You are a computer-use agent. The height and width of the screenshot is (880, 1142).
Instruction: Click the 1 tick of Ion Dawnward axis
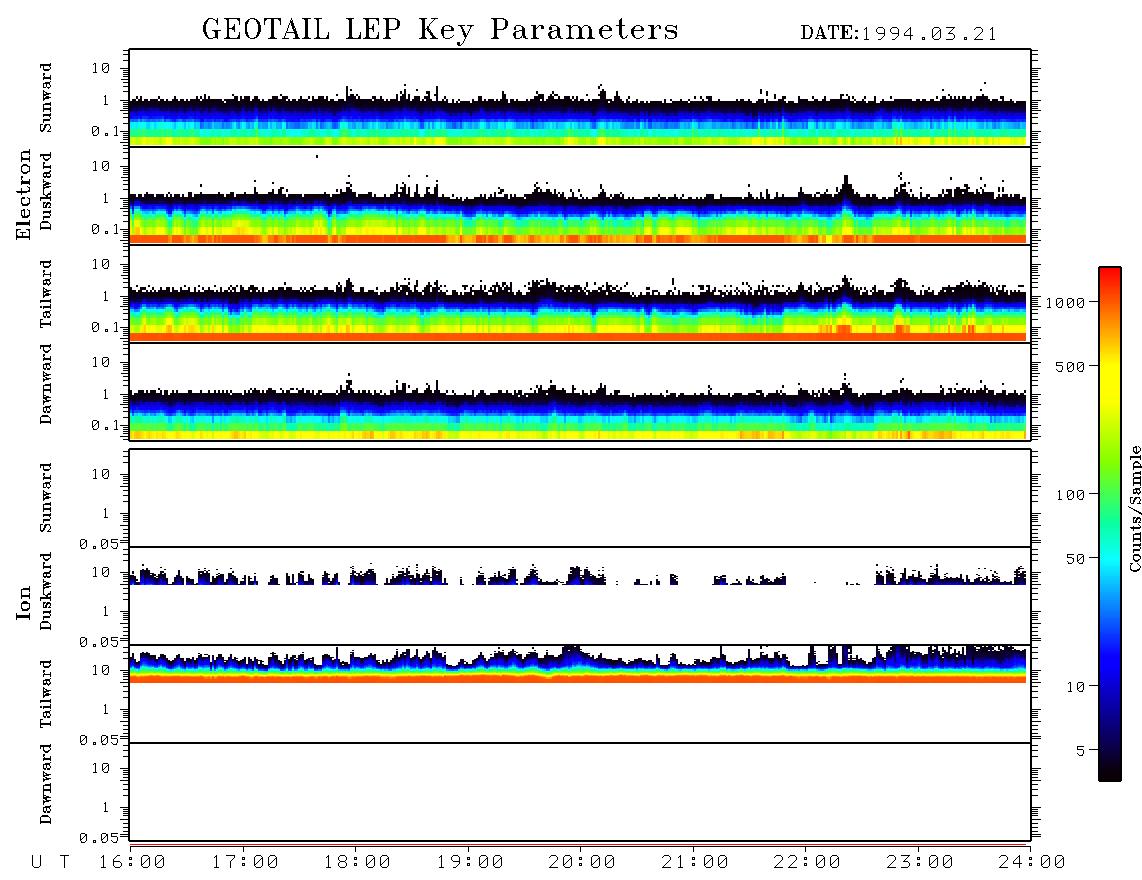106,807
